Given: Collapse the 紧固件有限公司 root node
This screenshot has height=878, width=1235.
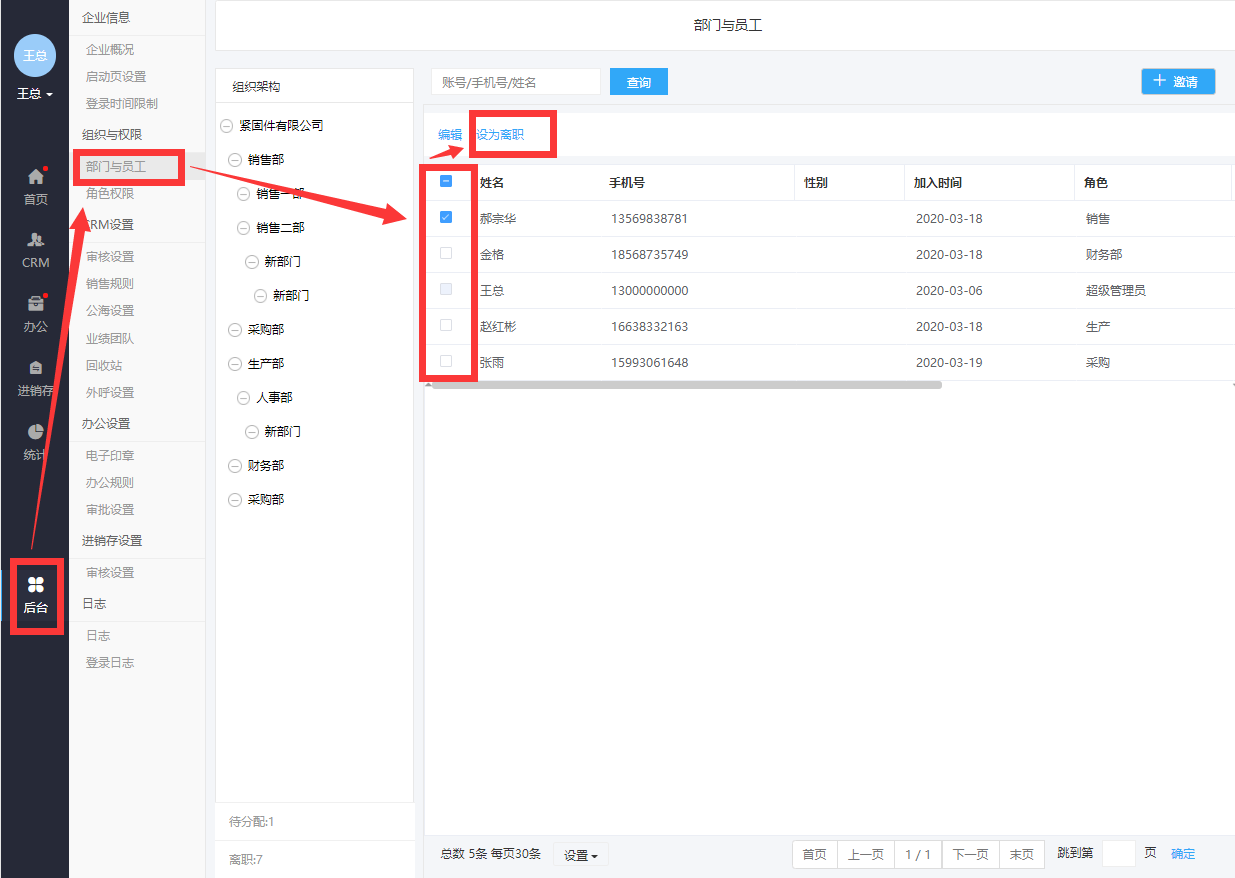Looking at the screenshot, I should coord(226,126).
